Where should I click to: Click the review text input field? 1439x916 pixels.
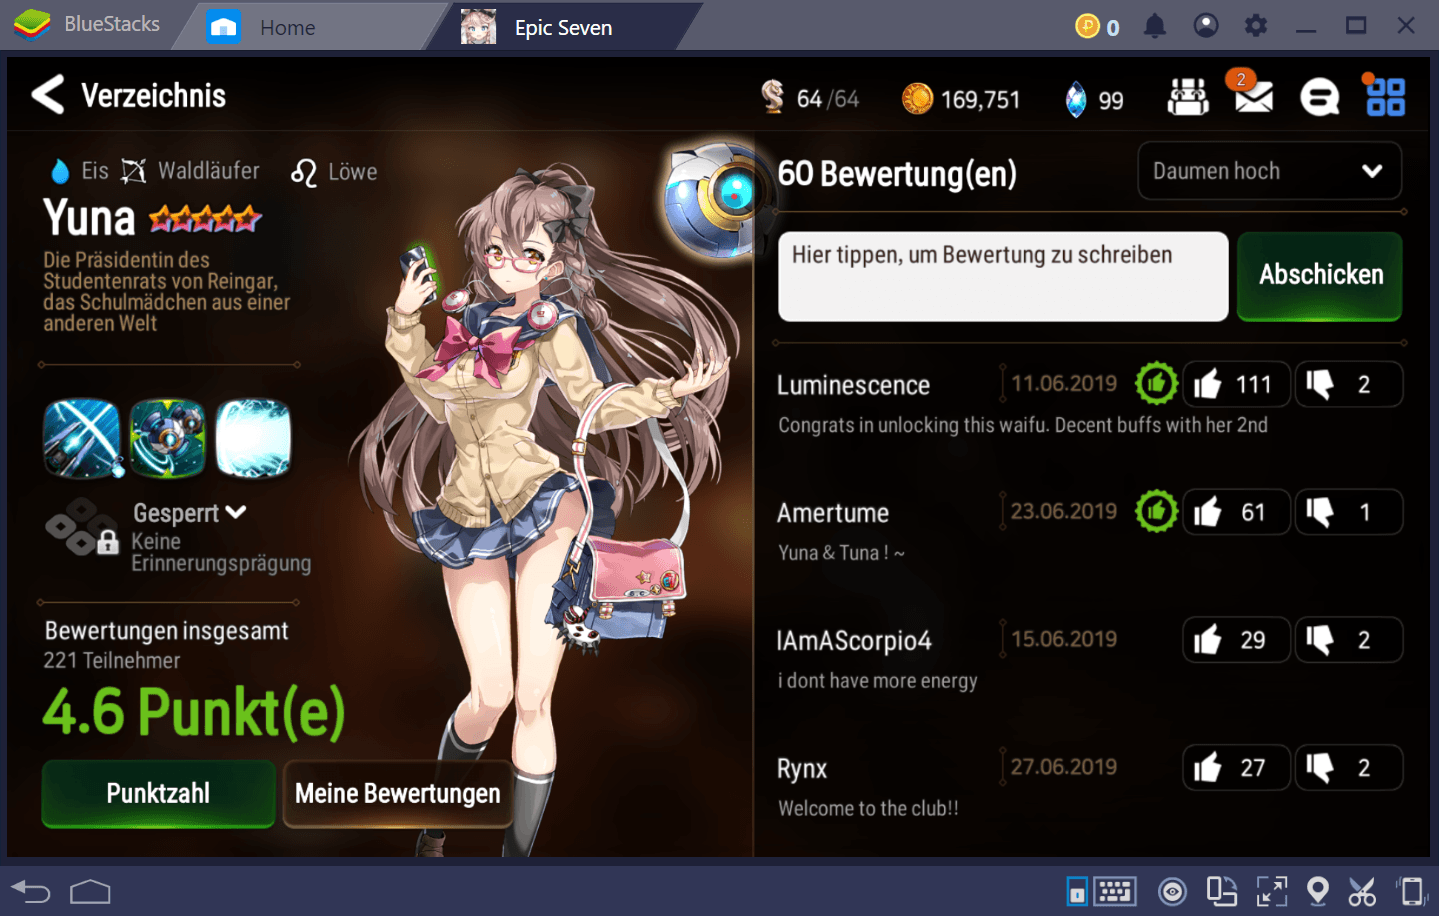pos(1003,277)
